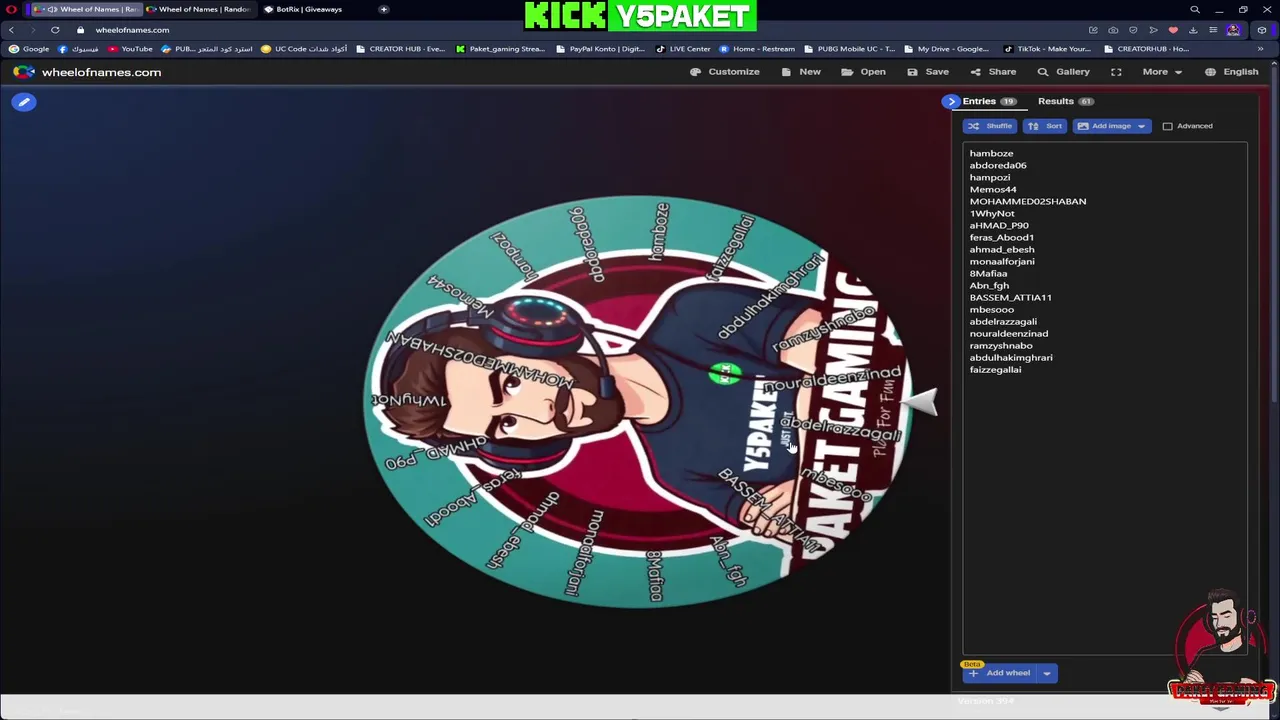Click entry 'nouraldeenzinad' in the list

[1009, 333]
